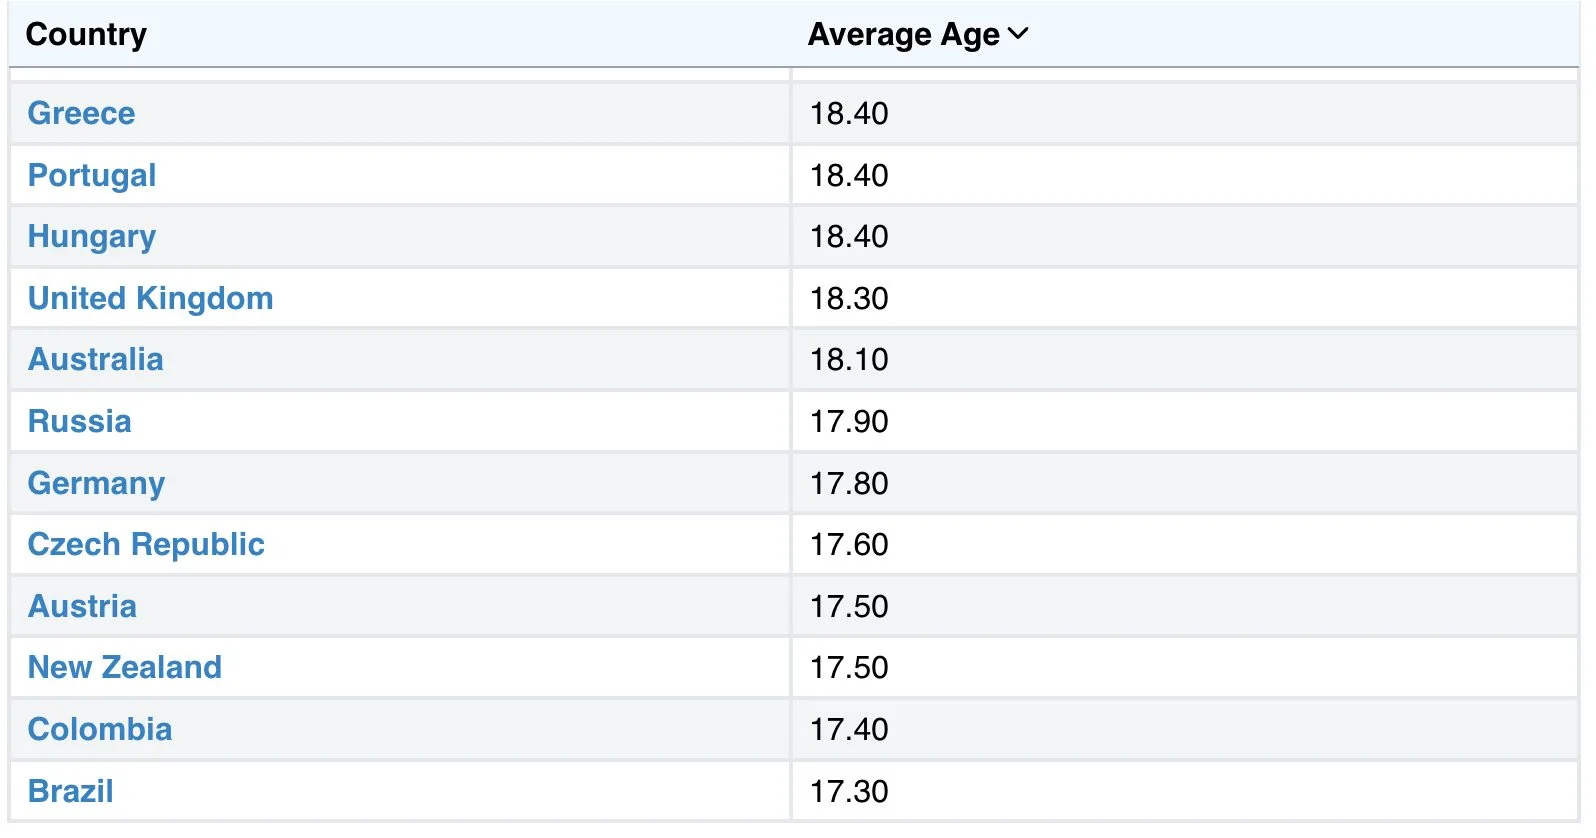Open the Germany country link
The height and width of the screenshot is (838, 1596).
(x=96, y=483)
